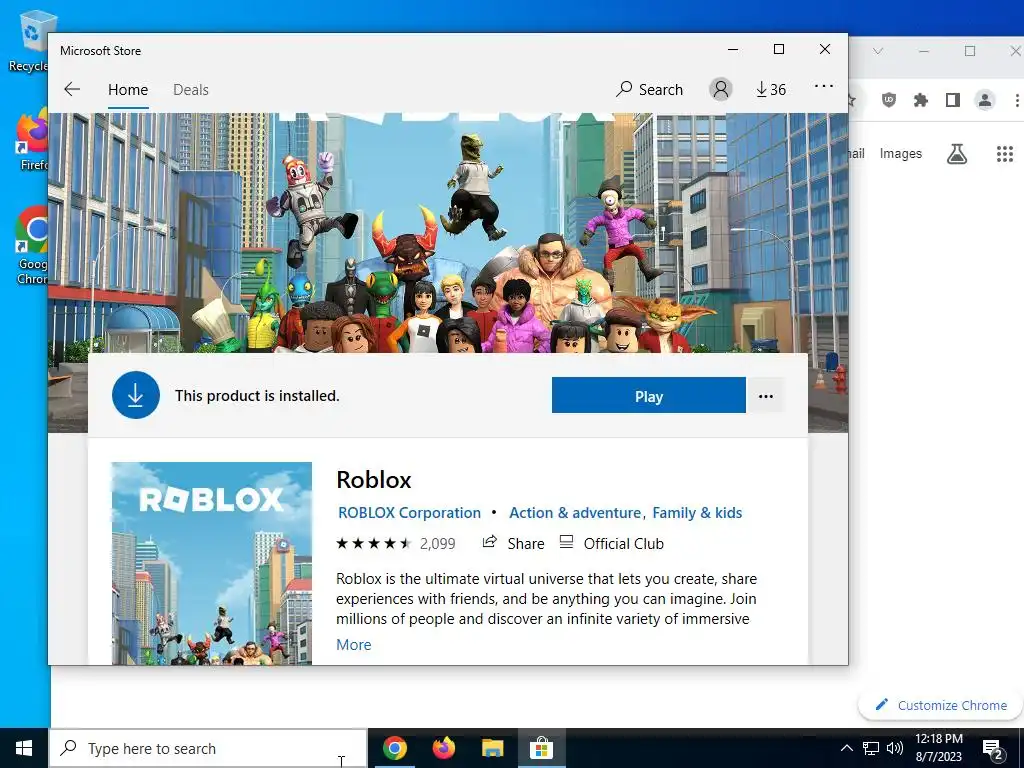Click the round blue download icon

136,395
